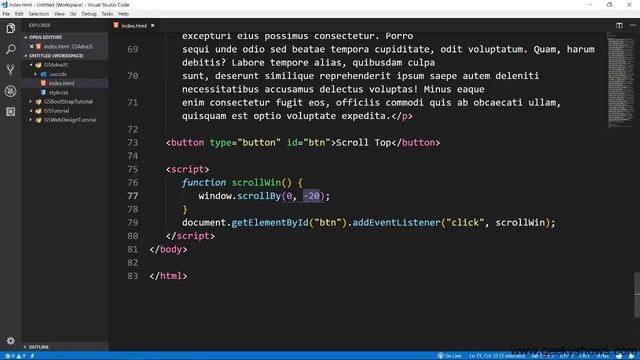The image size is (640, 360).
Task: Click line number 73 in the gutter
Action: [x=133, y=142]
